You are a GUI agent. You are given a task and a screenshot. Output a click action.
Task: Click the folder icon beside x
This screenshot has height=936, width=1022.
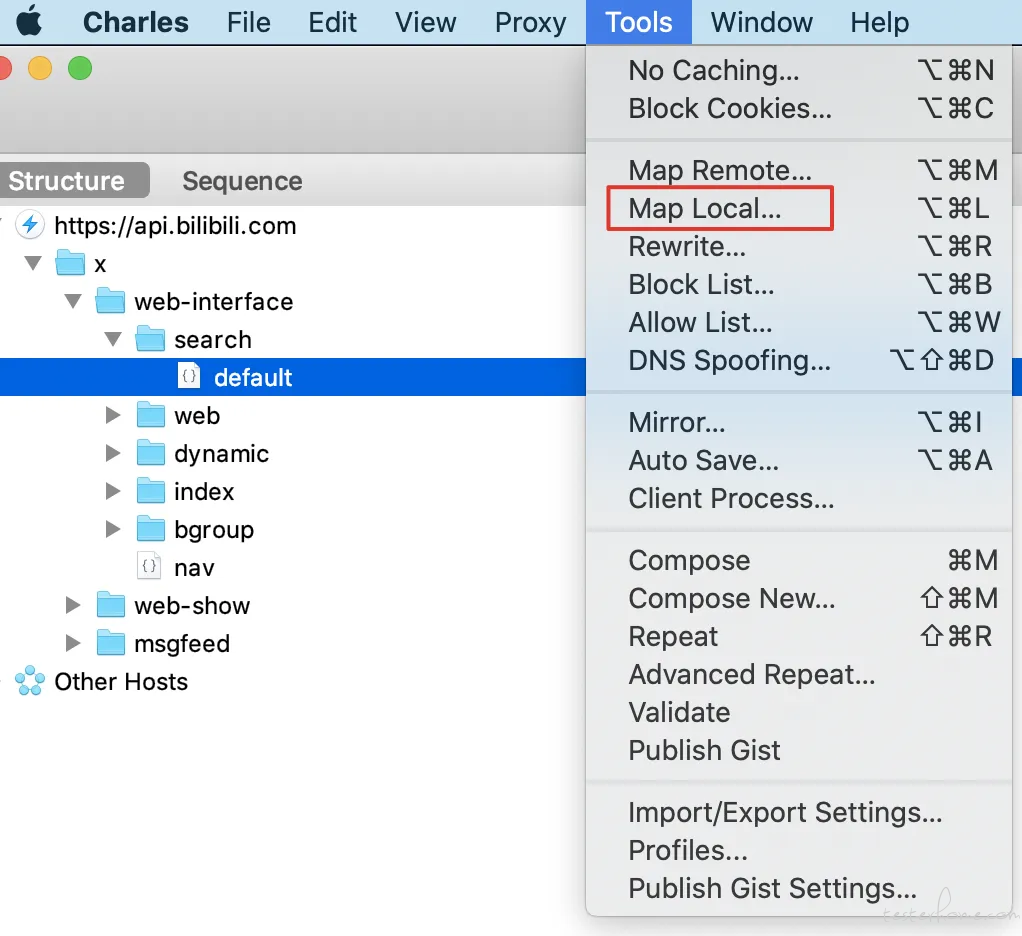tap(70, 263)
